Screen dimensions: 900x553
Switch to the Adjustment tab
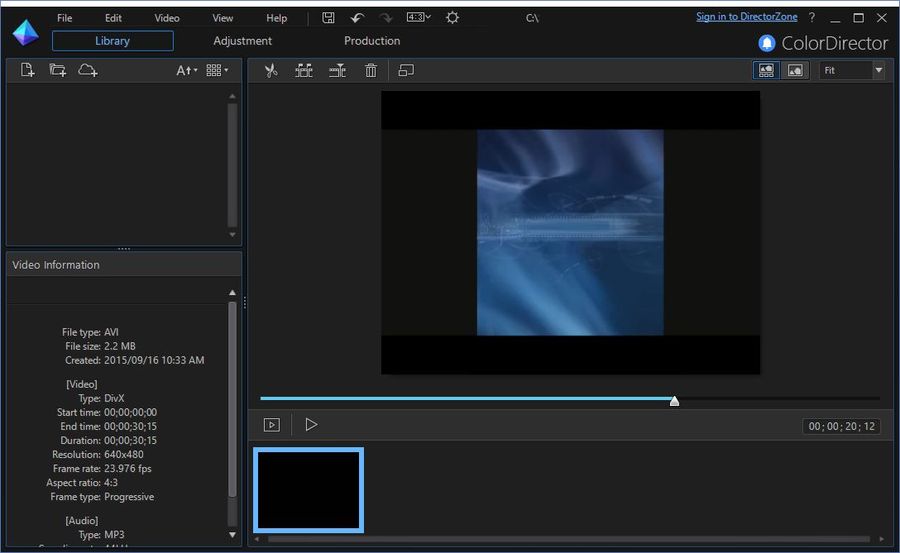(242, 41)
